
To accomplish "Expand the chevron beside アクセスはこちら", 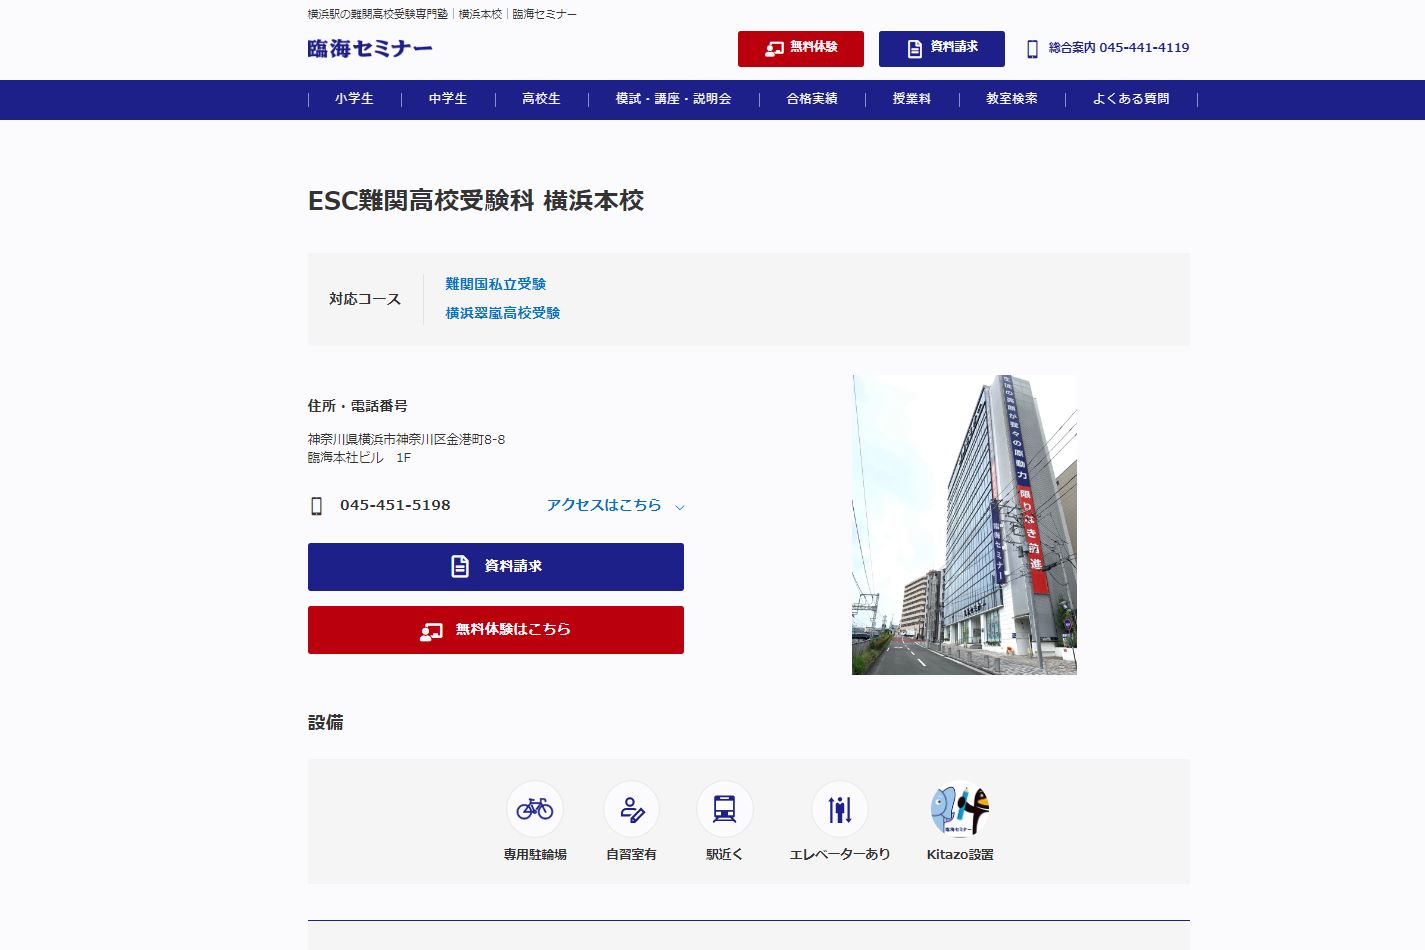I will pyautogui.click(x=680, y=507).
